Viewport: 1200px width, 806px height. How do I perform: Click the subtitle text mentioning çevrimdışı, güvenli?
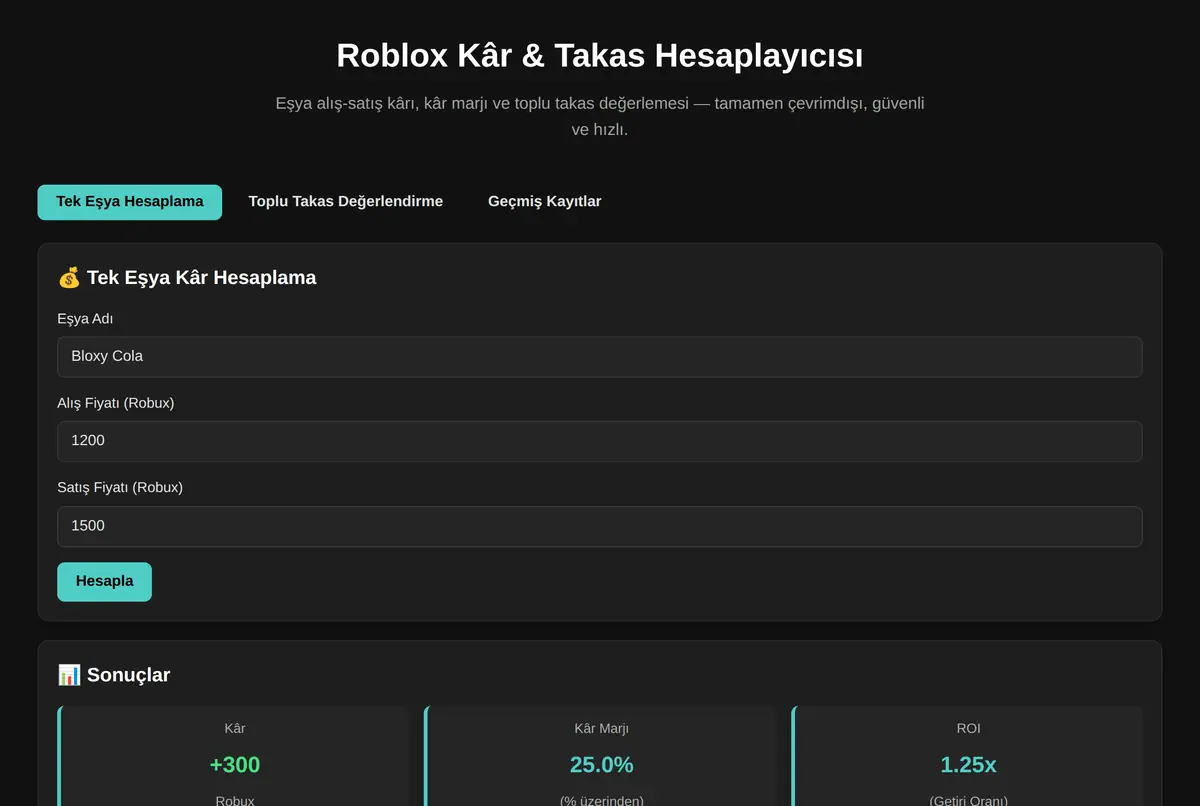click(x=600, y=116)
